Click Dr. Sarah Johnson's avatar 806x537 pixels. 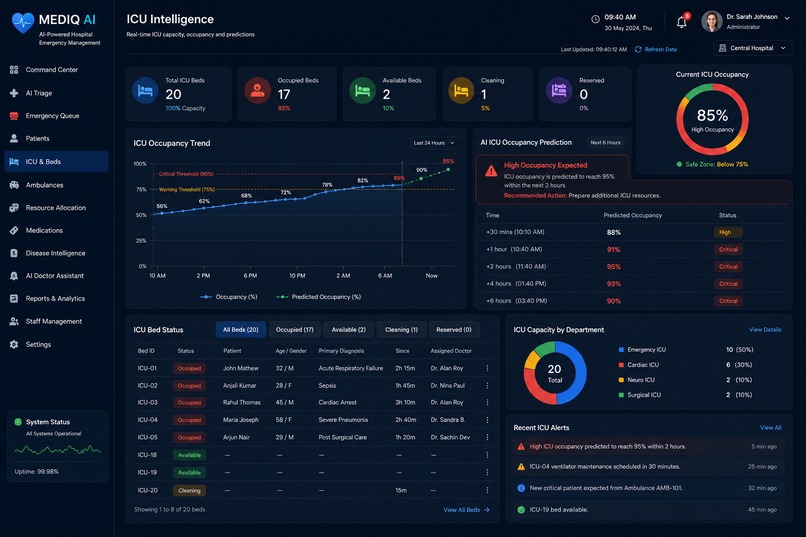[711, 22]
